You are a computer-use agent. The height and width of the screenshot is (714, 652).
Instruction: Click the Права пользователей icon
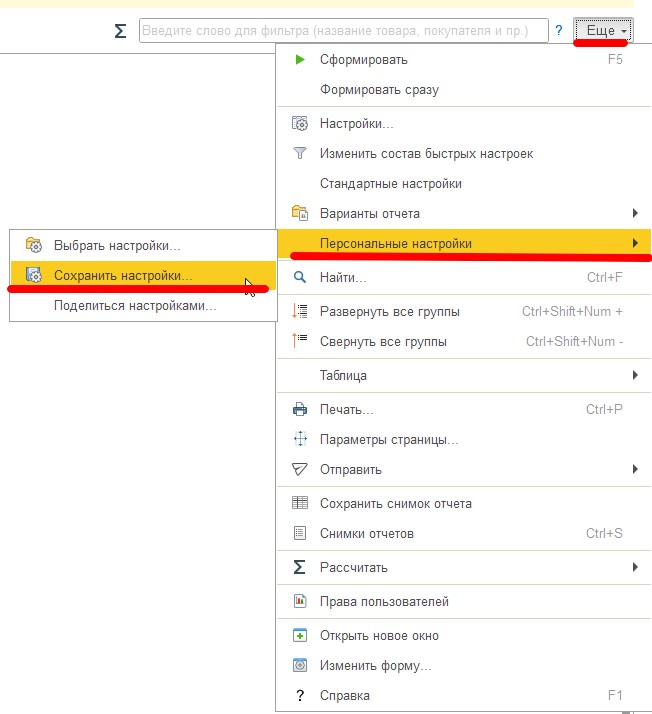click(x=299, y=602)
